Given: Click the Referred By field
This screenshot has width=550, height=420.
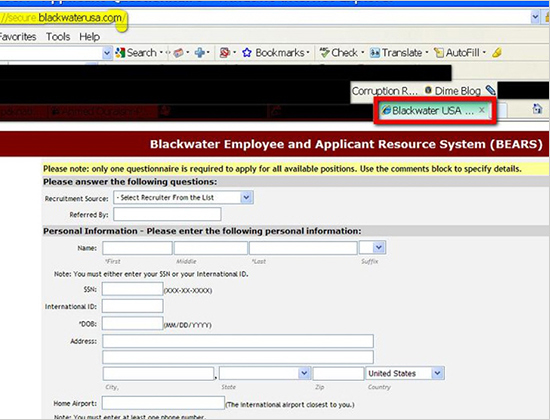Looking at the screenshot, I should (167, 214).
